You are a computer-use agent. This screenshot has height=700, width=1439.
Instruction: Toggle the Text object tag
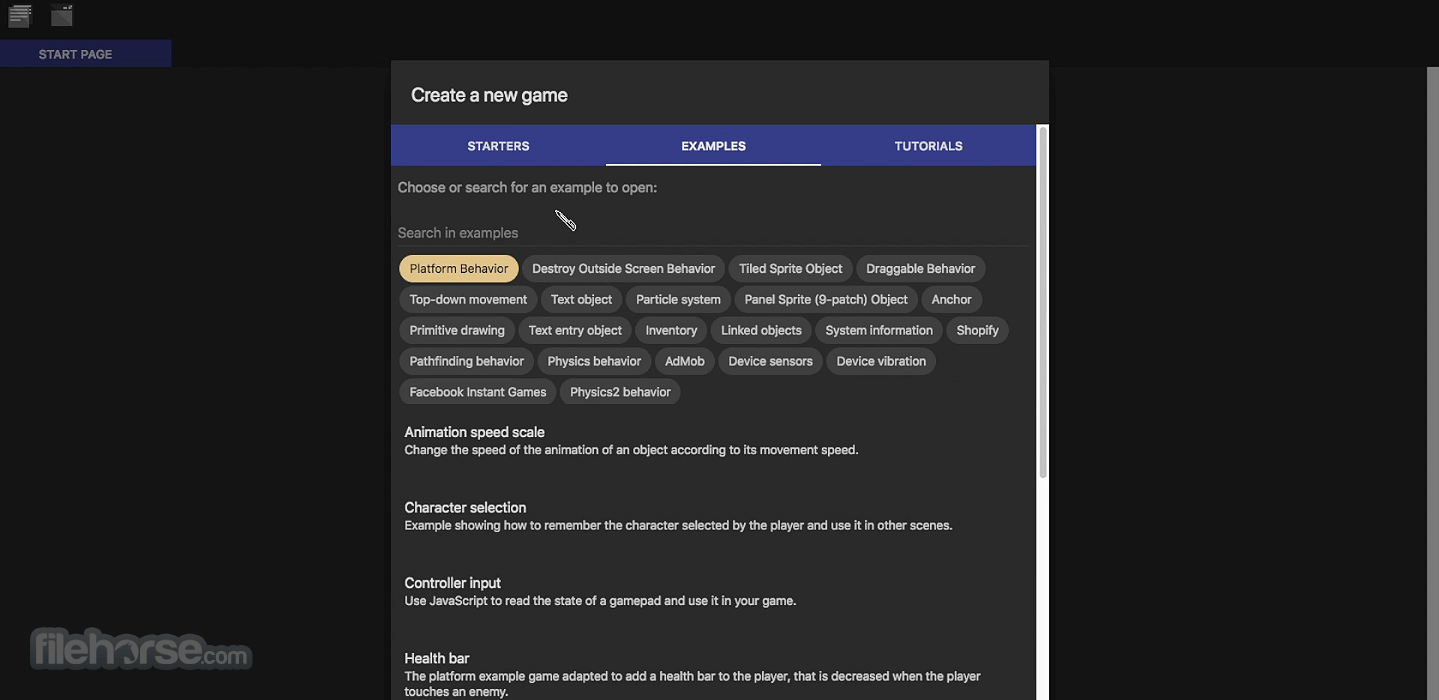(581, 299)
